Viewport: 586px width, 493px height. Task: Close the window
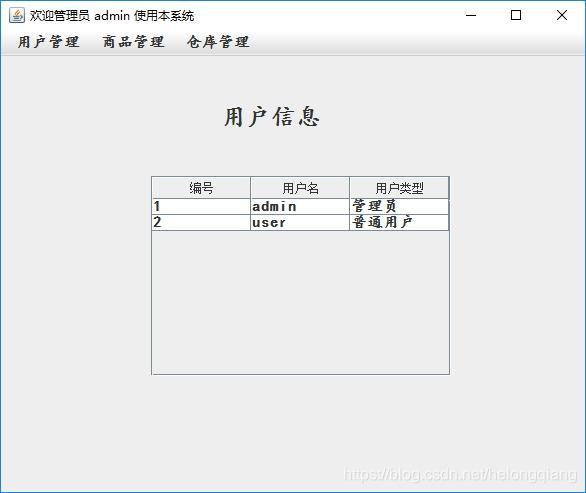pyautogui.click(x=562, y=15)
